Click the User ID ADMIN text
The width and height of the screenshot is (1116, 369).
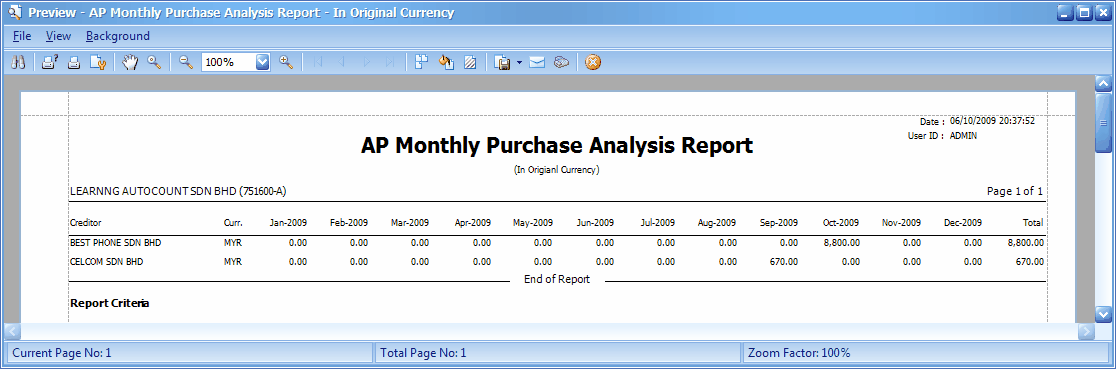click(x=942, y=135)
